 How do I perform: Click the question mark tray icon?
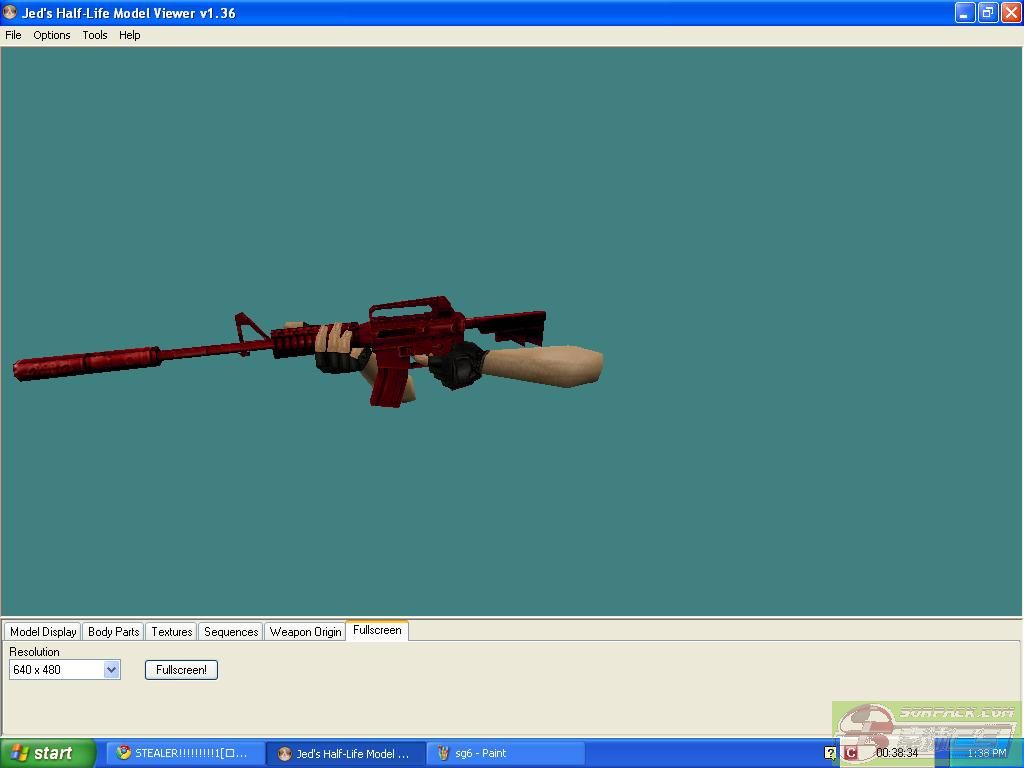point(830,753)
